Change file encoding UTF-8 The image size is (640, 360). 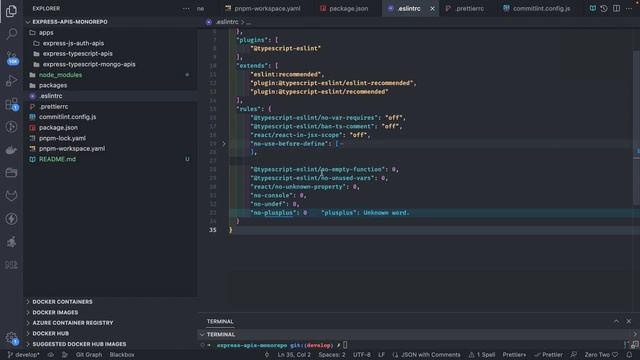[x=362, y=355]
